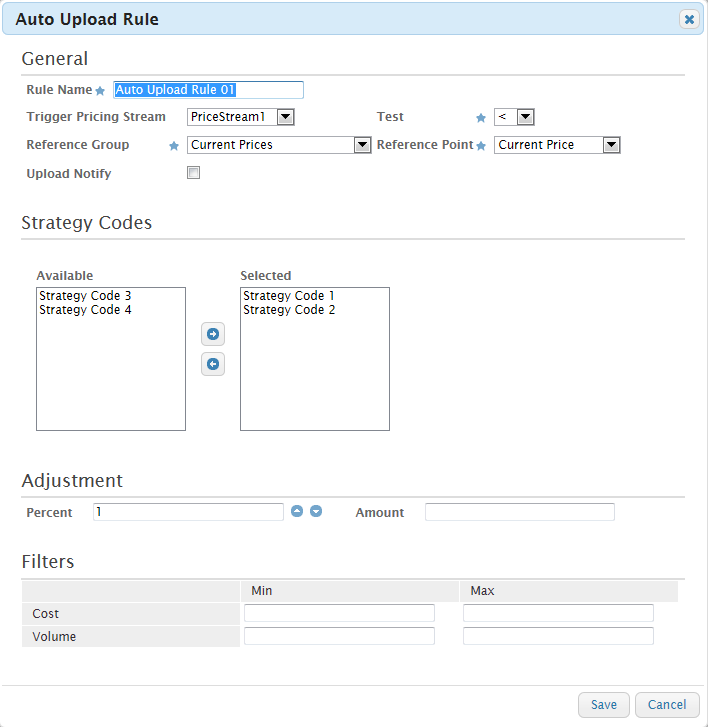Select Strategy Code 3 in Available list
The image size is (708, 727).
[85, 295]
